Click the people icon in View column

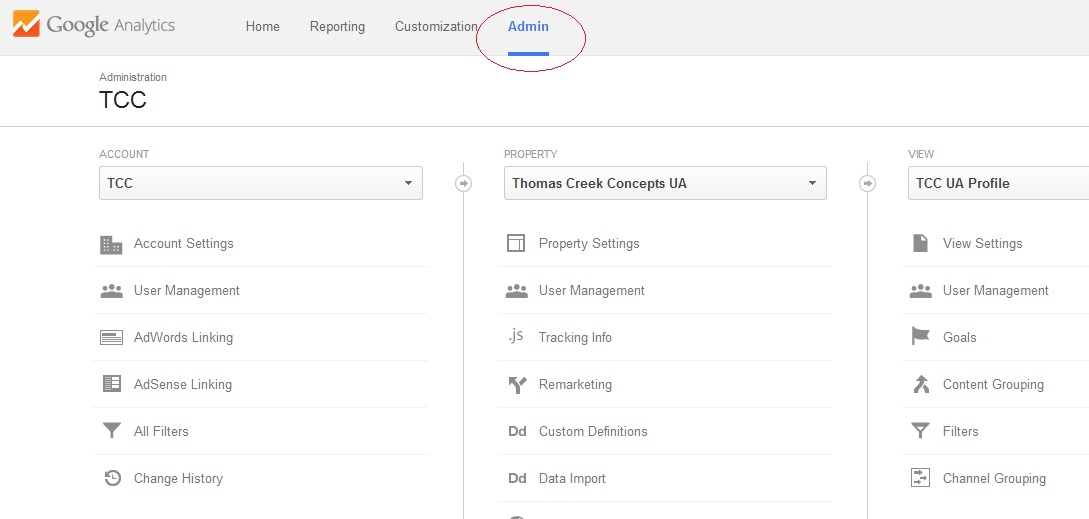tap(920, 291)
